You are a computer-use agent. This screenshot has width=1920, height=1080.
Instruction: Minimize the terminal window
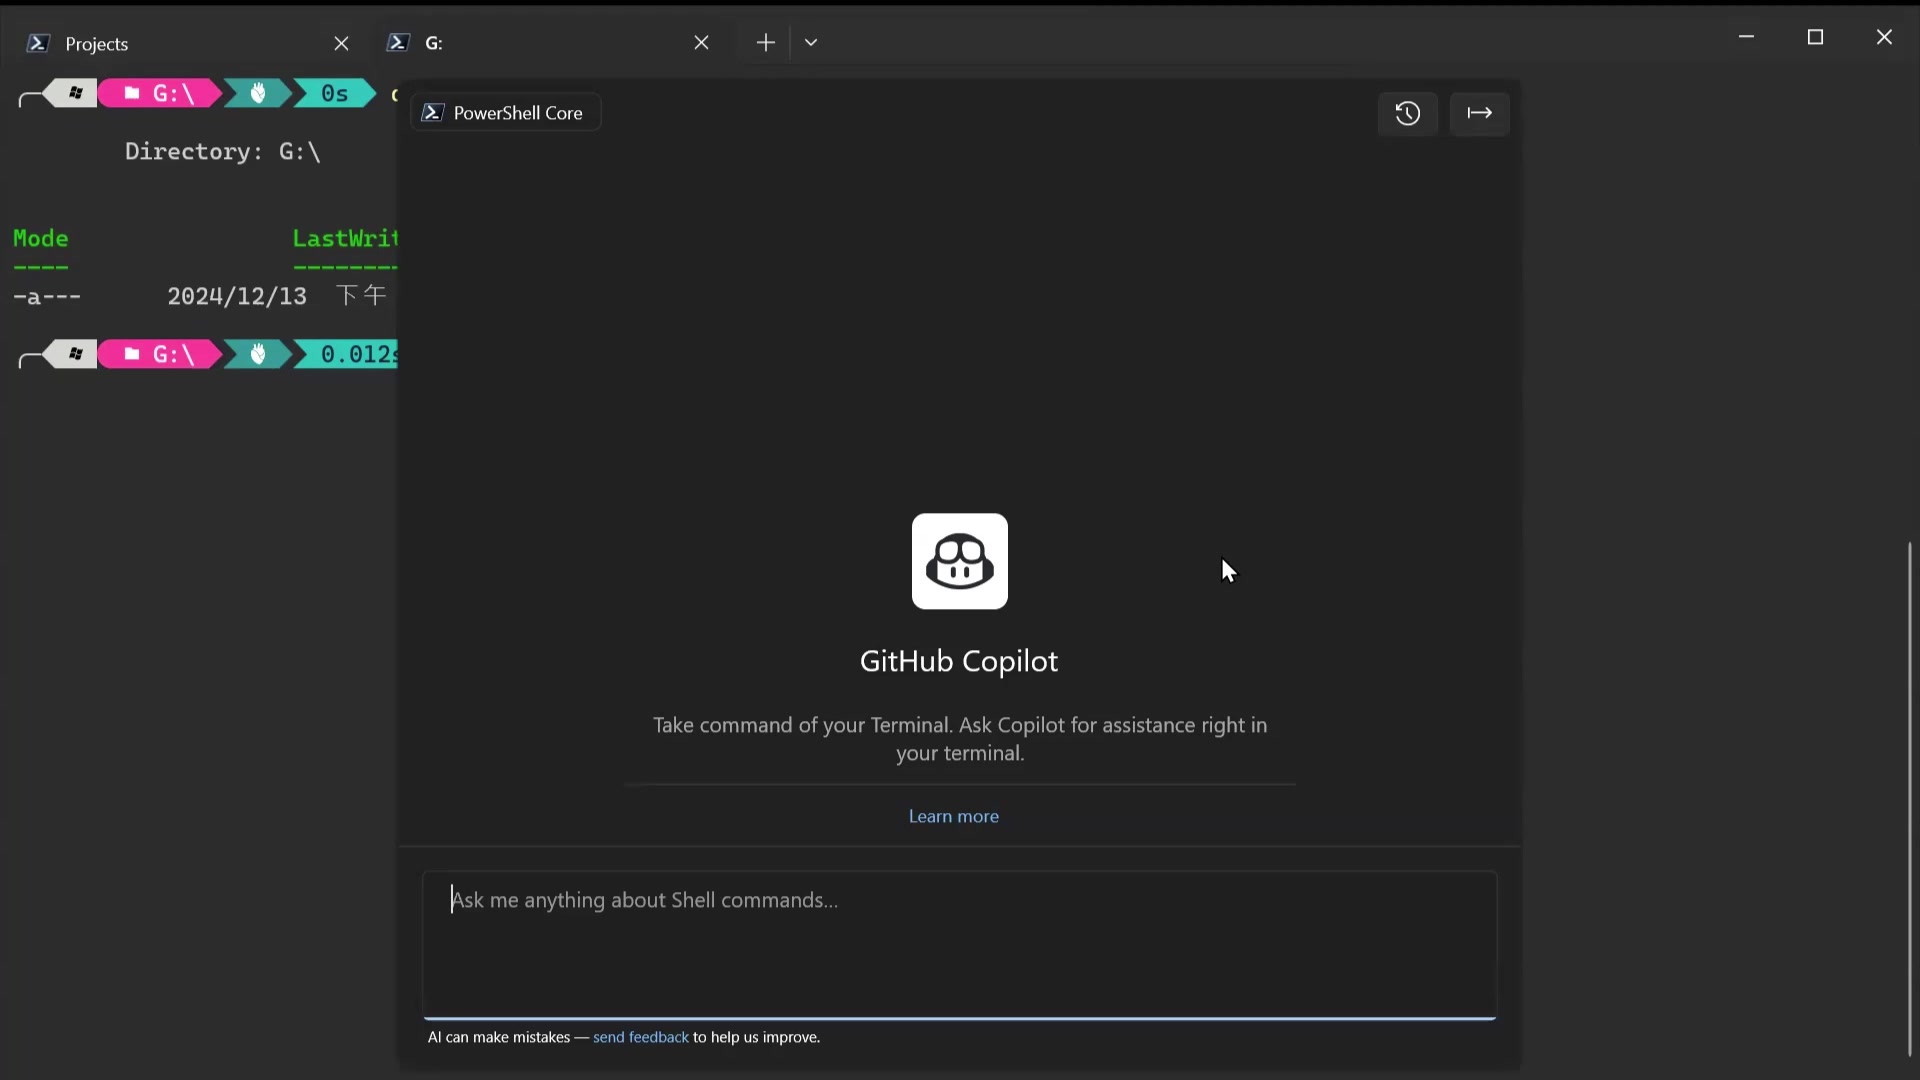1746,37
